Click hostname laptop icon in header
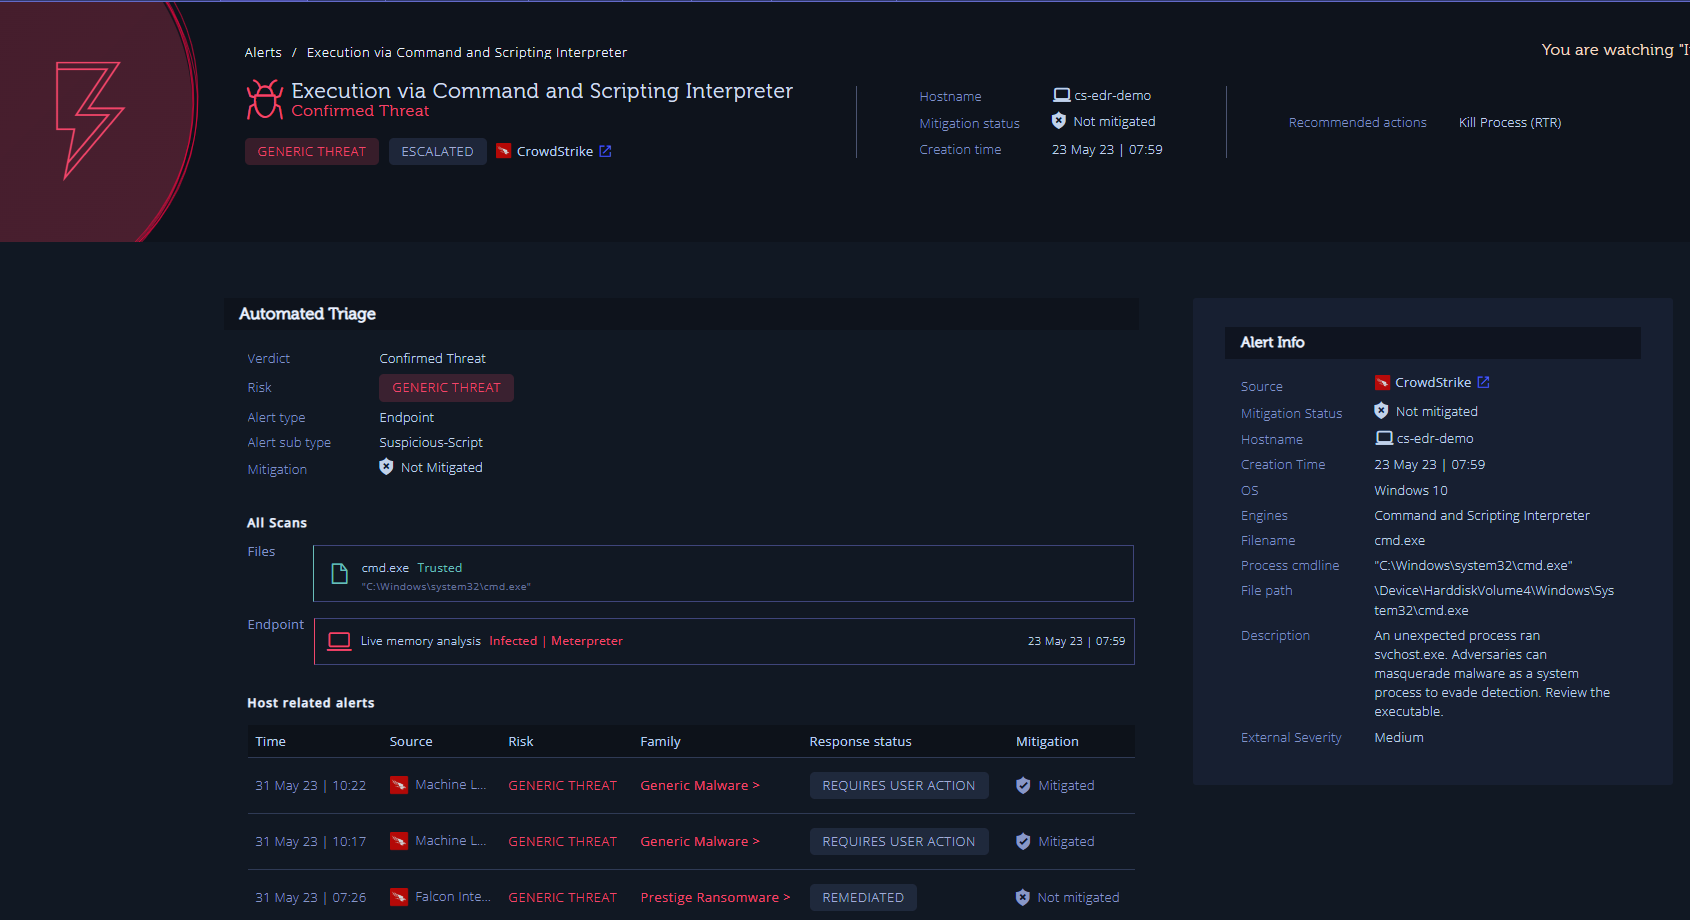Viewport: 1690px width, 920px height. pyautogui.click(x=1061, y=95)
